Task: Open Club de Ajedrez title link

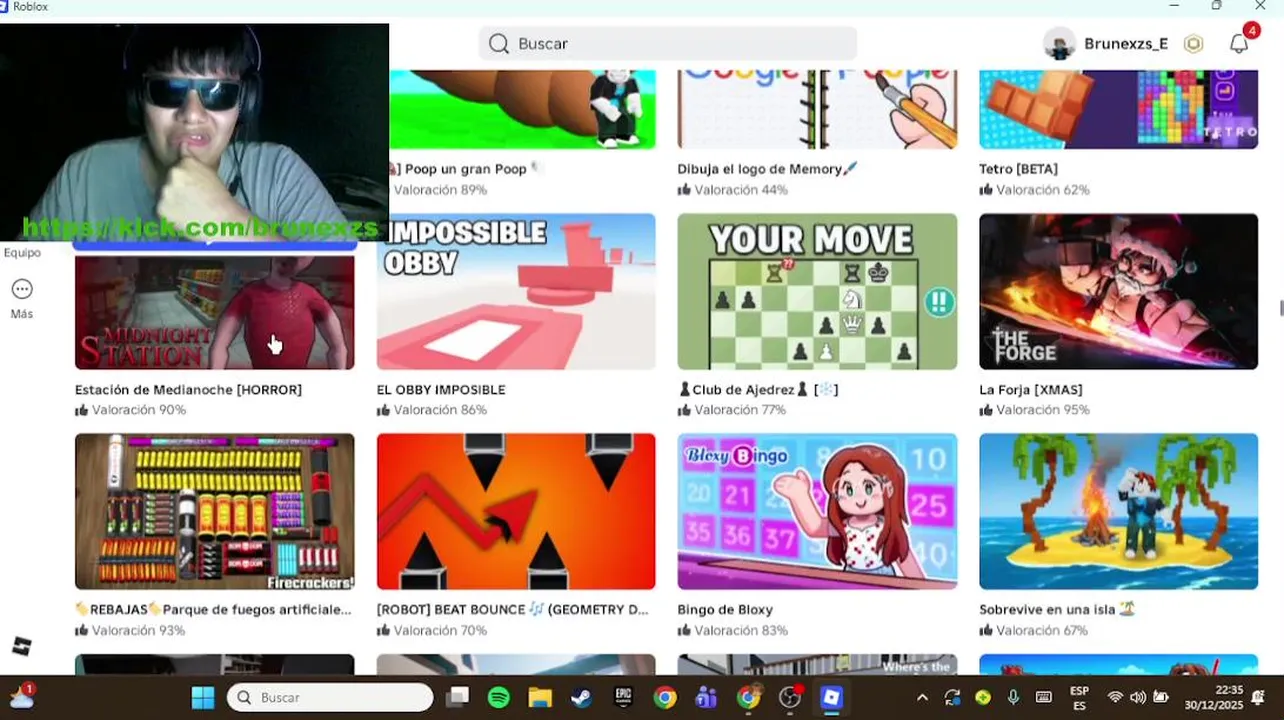Action: (x=758, y=390)
